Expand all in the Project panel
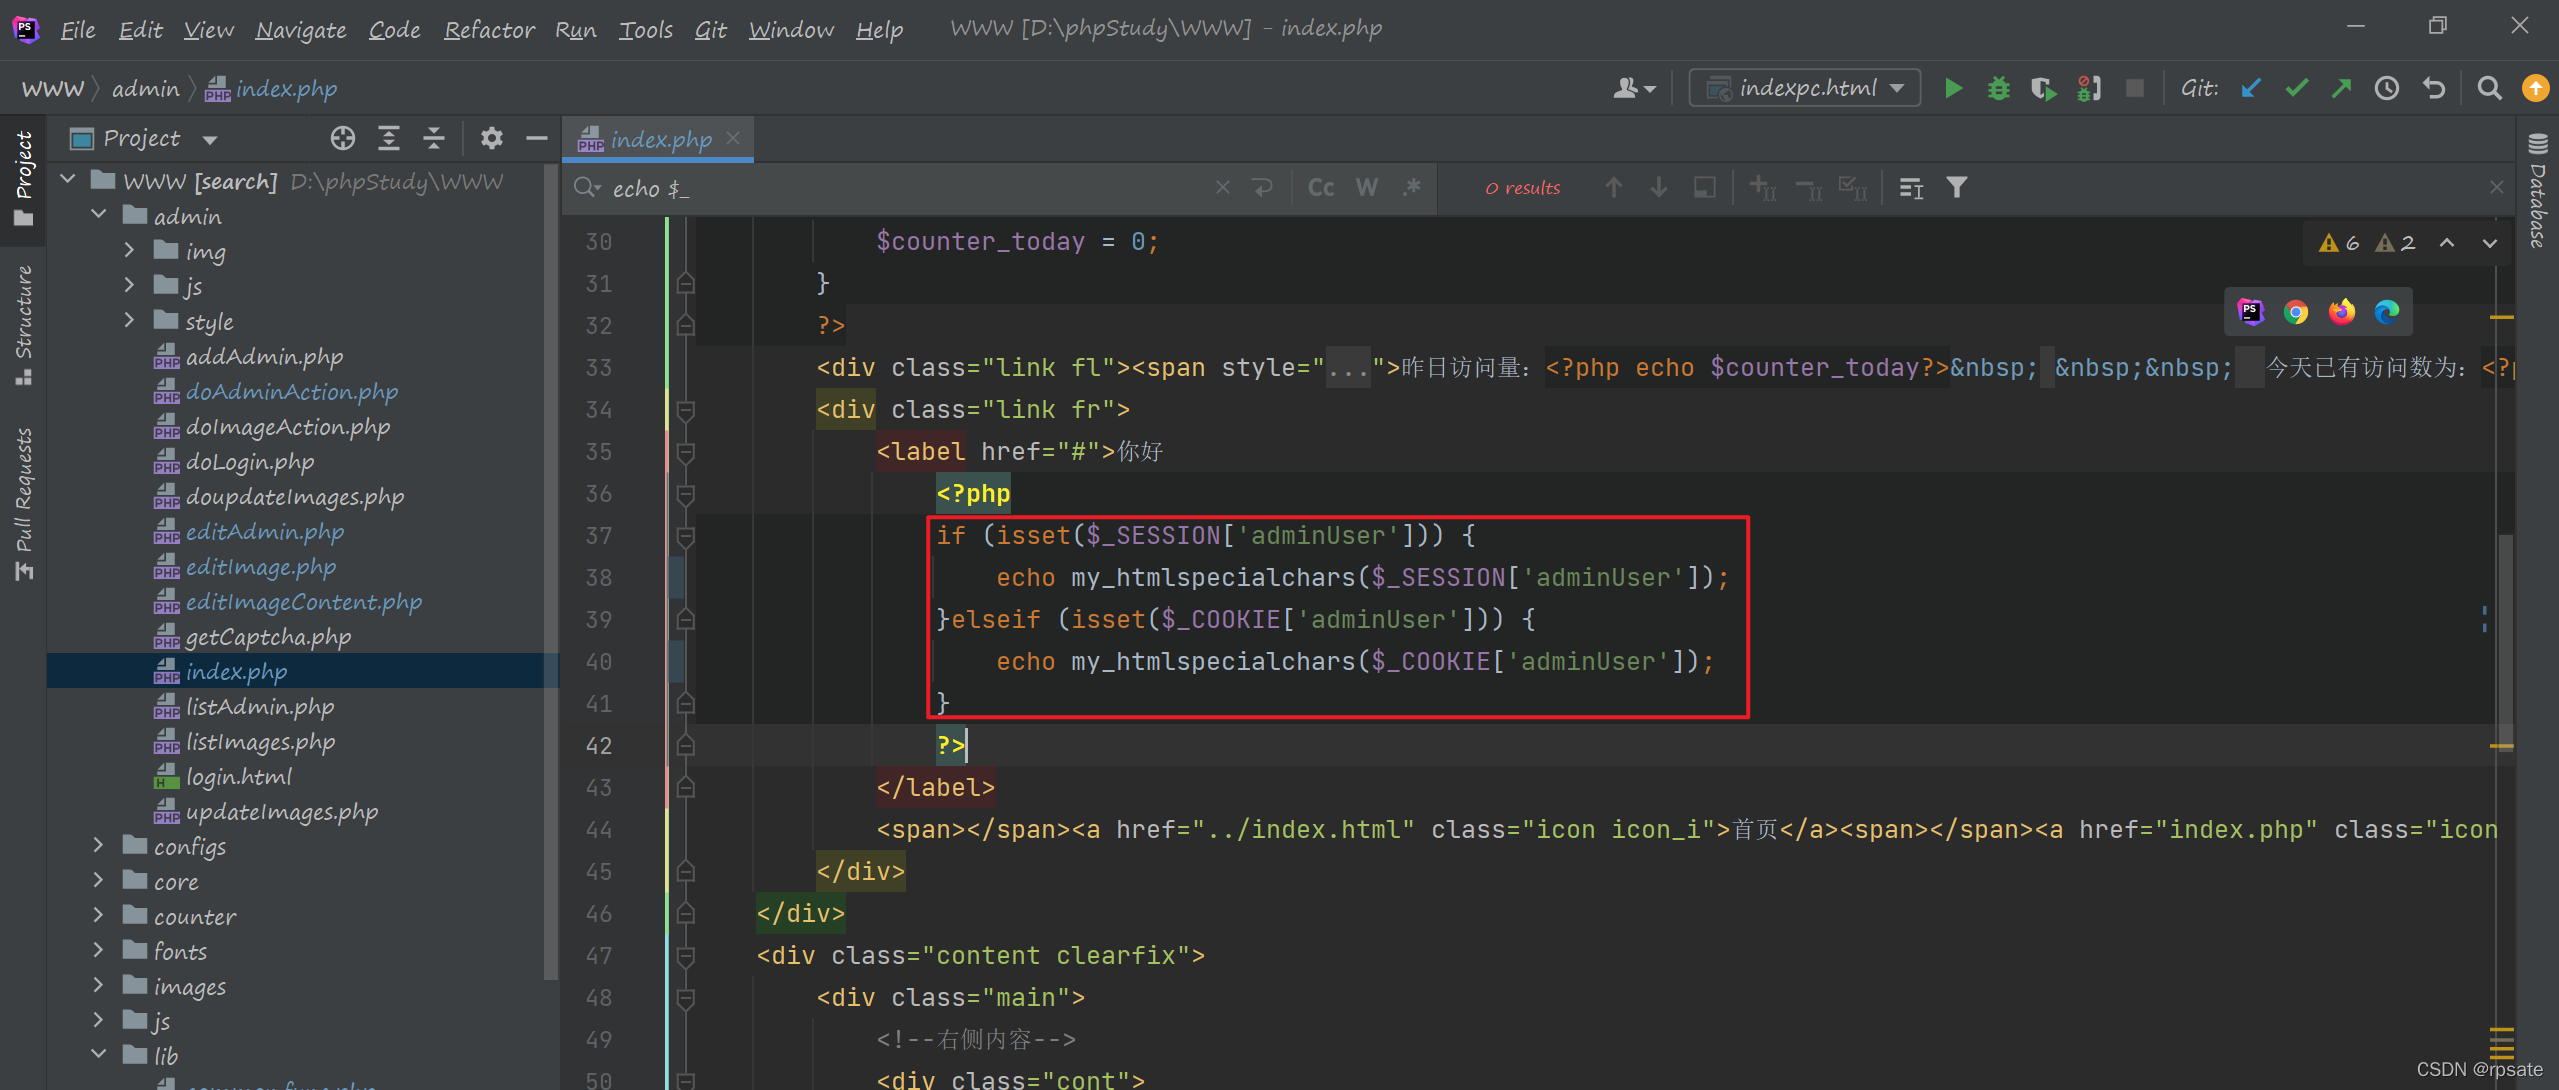The height and width of the screenshot is (1090, 2559). 388,138
